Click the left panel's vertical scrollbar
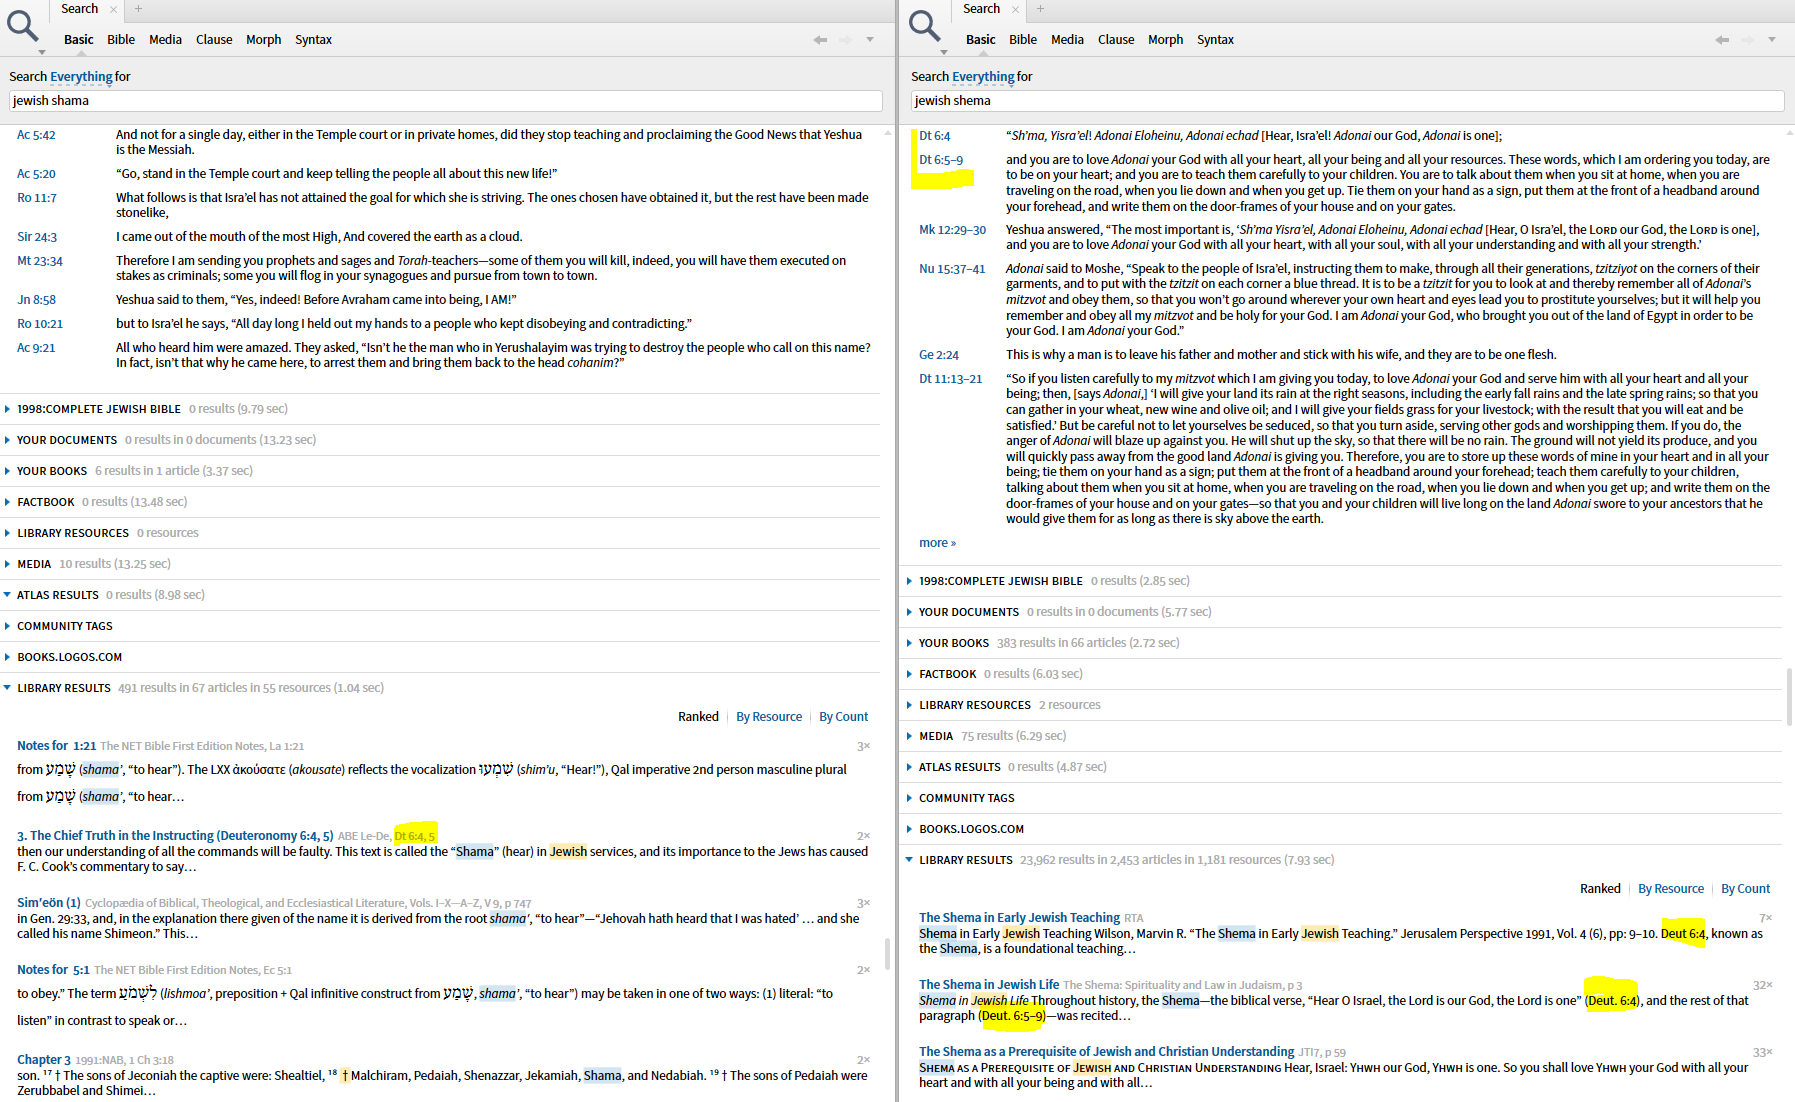 (887, 955)
